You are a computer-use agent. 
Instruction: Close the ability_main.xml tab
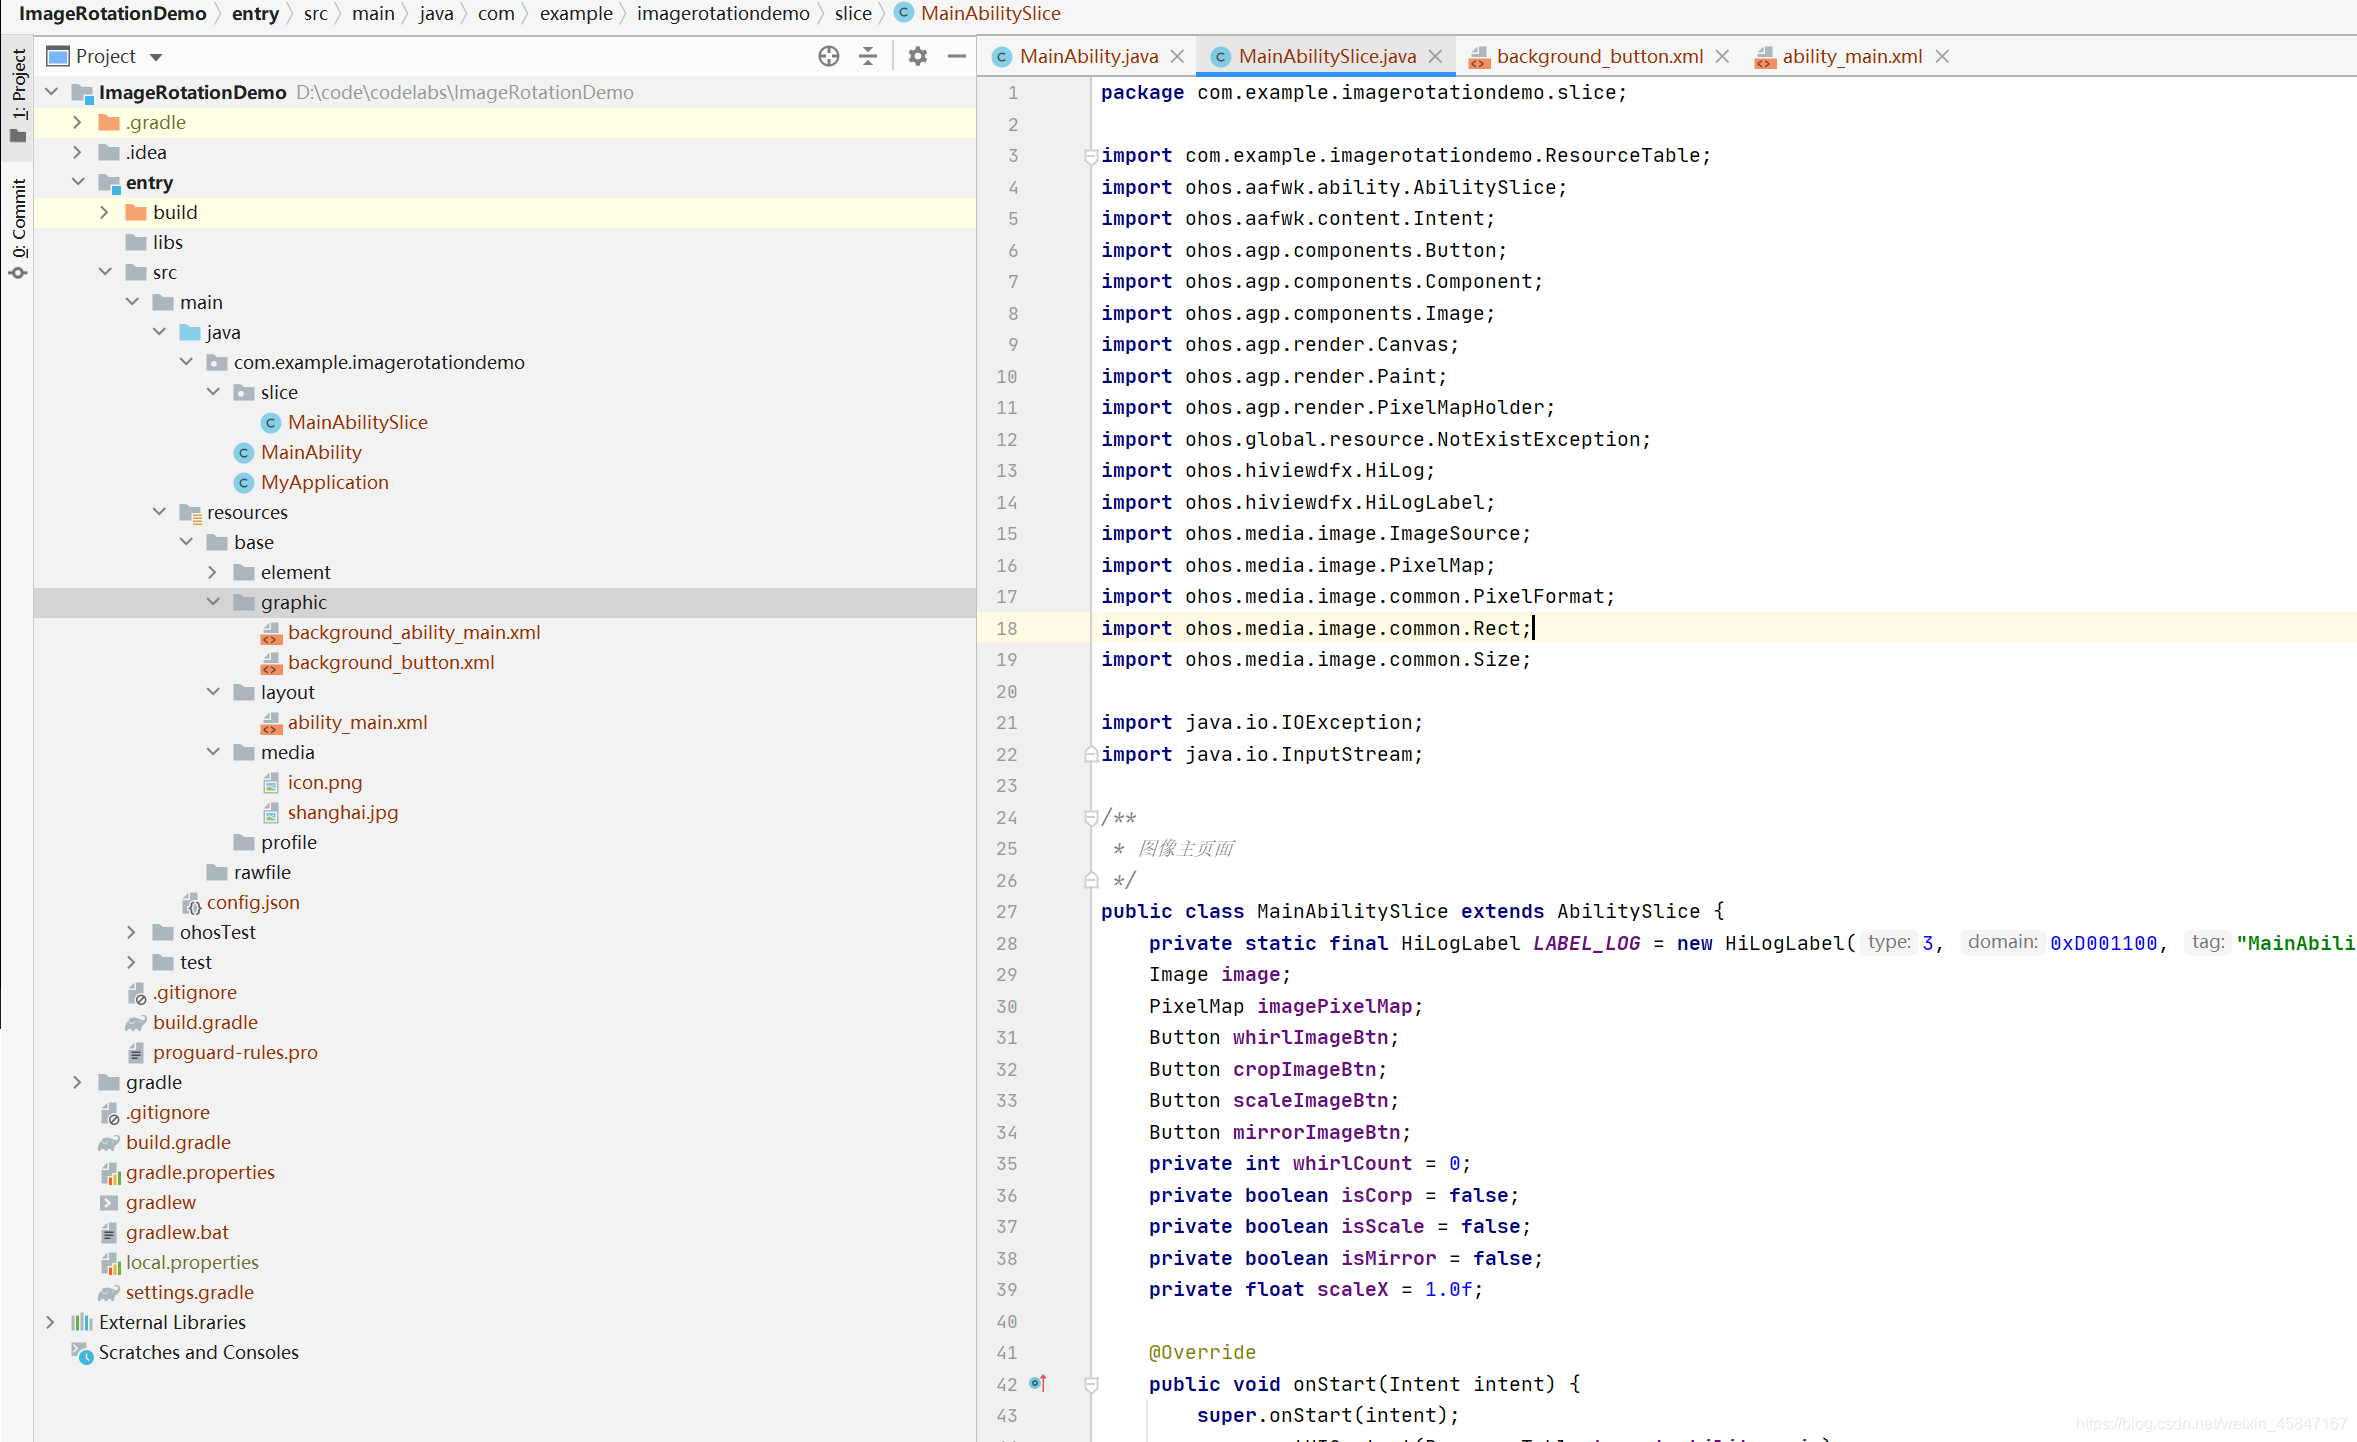click(1942, 56)
